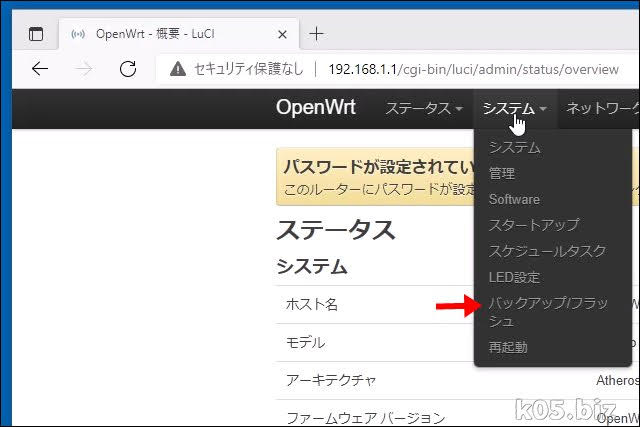Open バックアップ/フラッシュ menu entry
The width and height of the screenshot is (640, 427).
tap(548, 312)
